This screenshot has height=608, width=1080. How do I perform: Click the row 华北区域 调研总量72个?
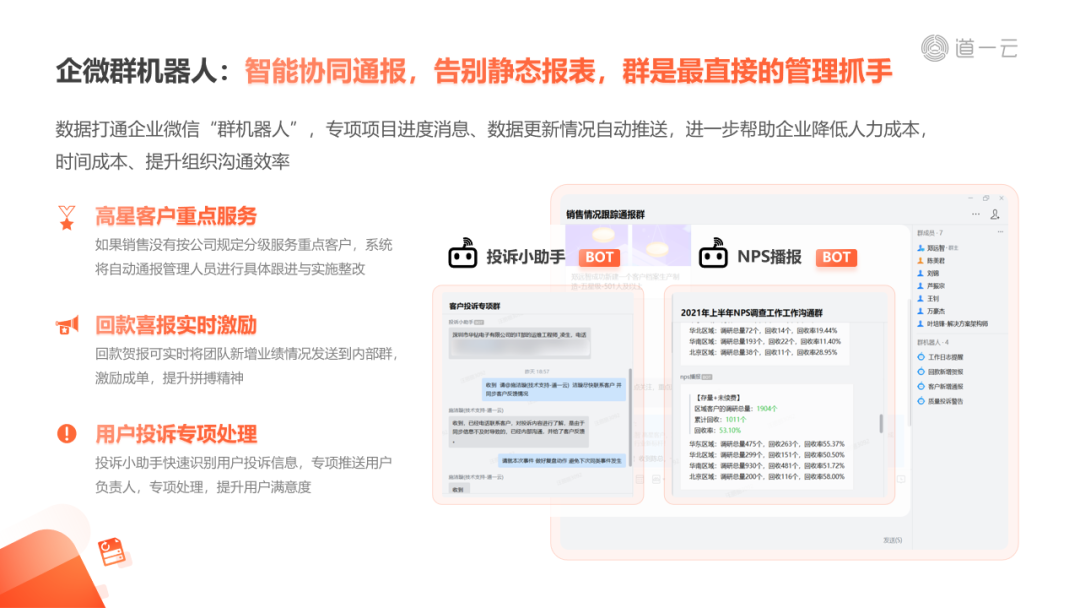click(763, 331)
